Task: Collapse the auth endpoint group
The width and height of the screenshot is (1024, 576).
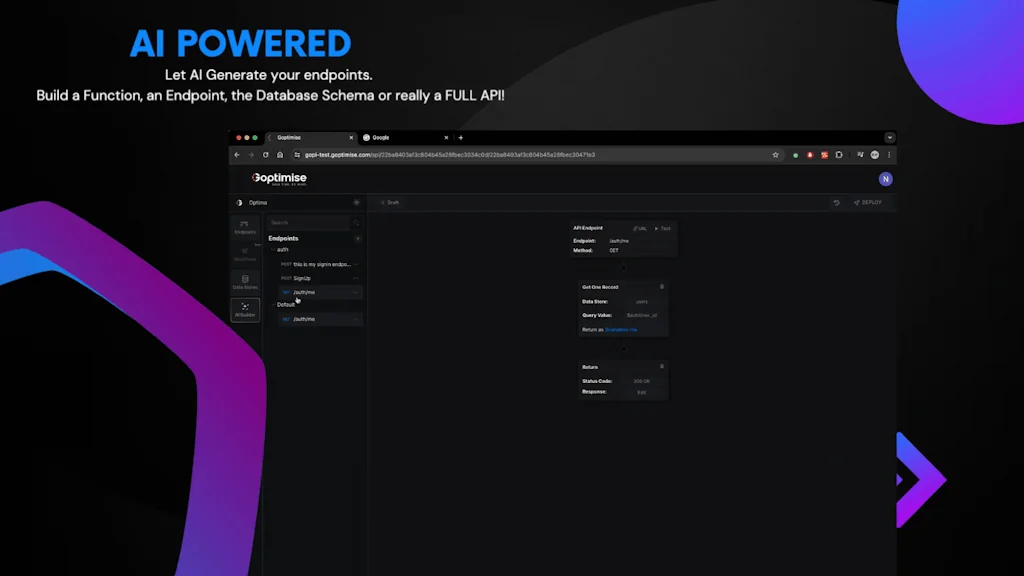Action: click(273, 250)
